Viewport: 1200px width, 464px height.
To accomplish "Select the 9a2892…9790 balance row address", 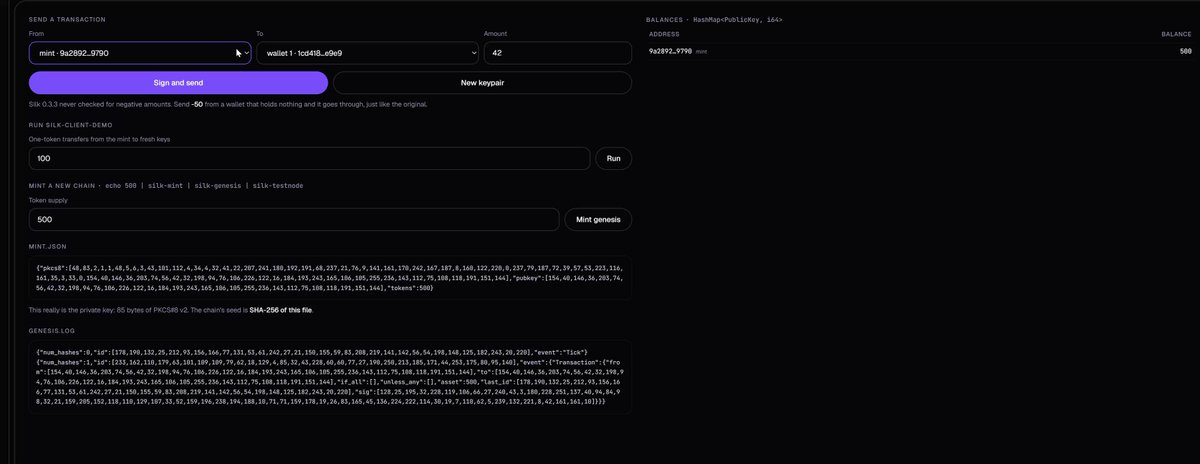I will pyautogui.click(x=671, y=50).
